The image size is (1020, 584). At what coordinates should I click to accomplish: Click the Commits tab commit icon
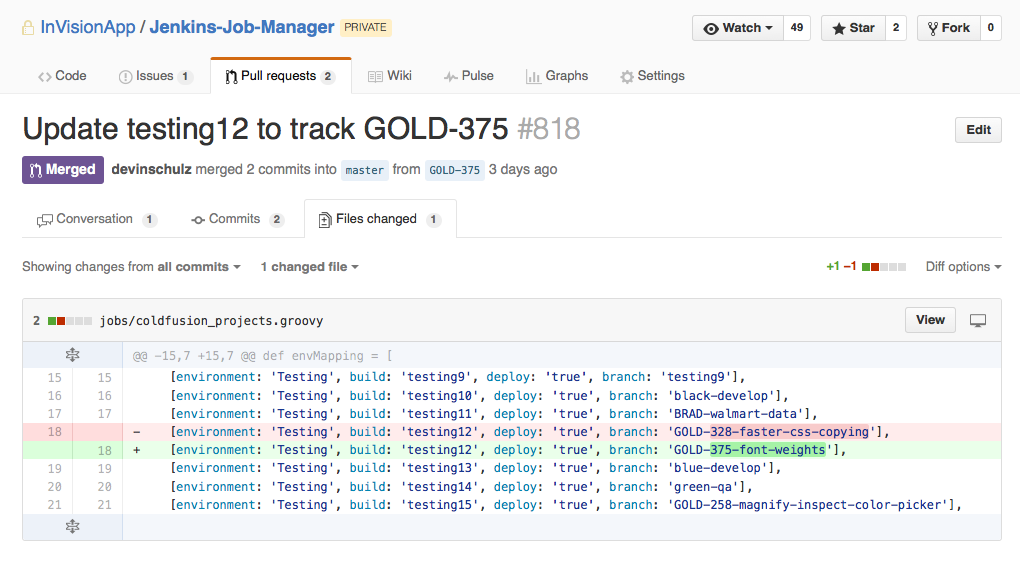coord(198,220)
